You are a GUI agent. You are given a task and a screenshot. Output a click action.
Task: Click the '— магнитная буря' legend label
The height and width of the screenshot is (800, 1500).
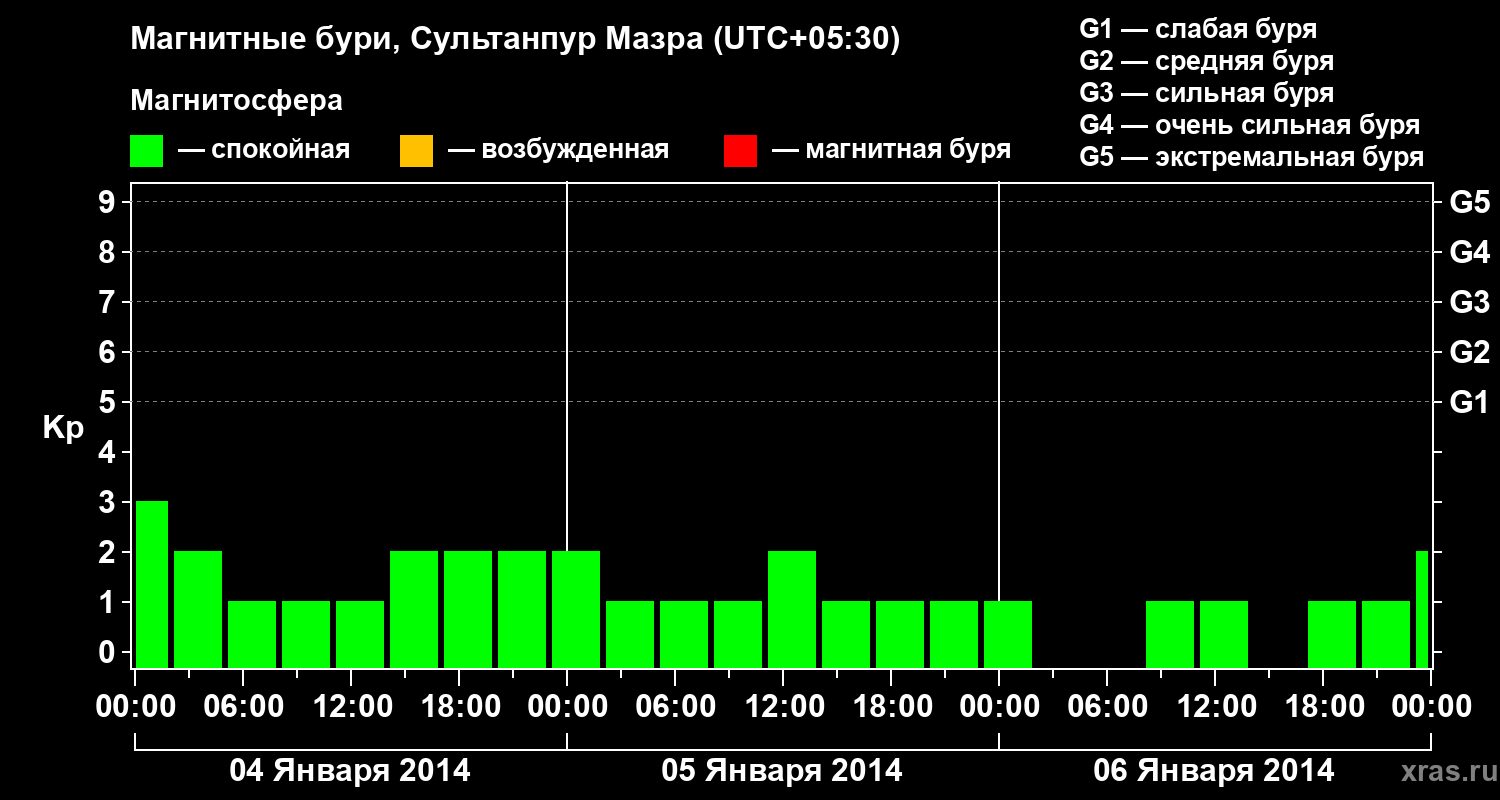click(x=892, y=151)
